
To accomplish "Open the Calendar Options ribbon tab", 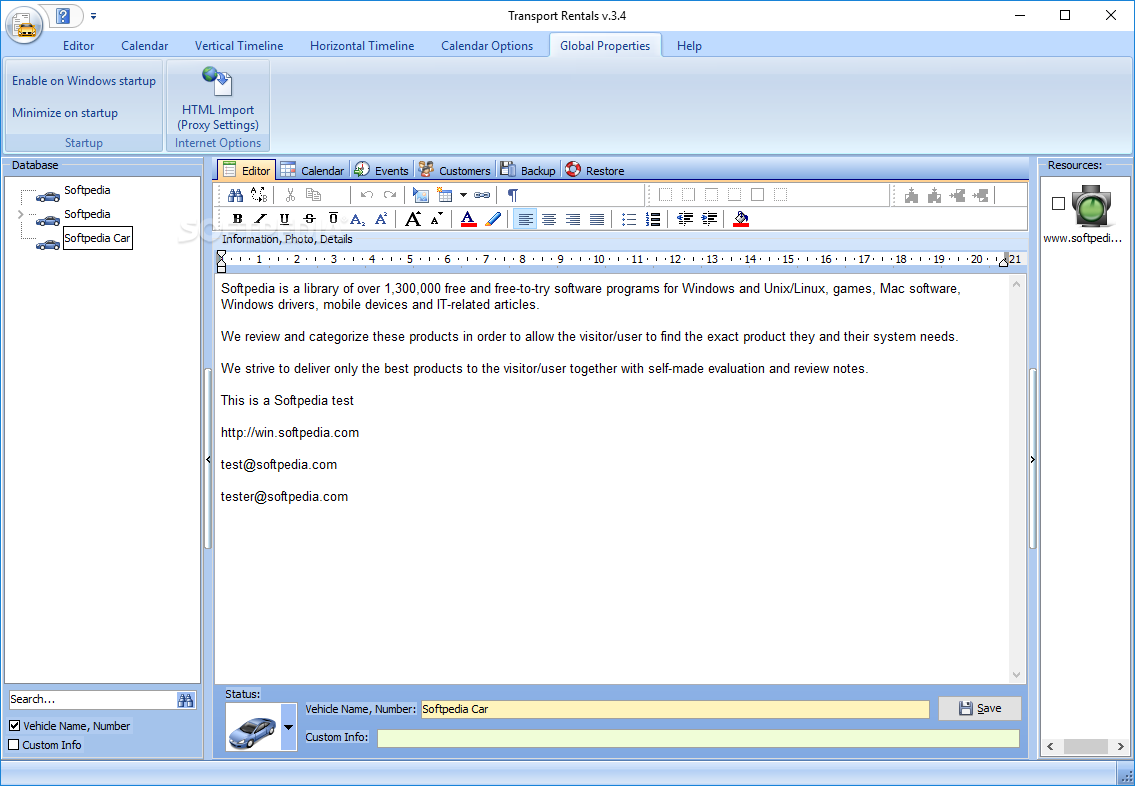I will [487, 46].
